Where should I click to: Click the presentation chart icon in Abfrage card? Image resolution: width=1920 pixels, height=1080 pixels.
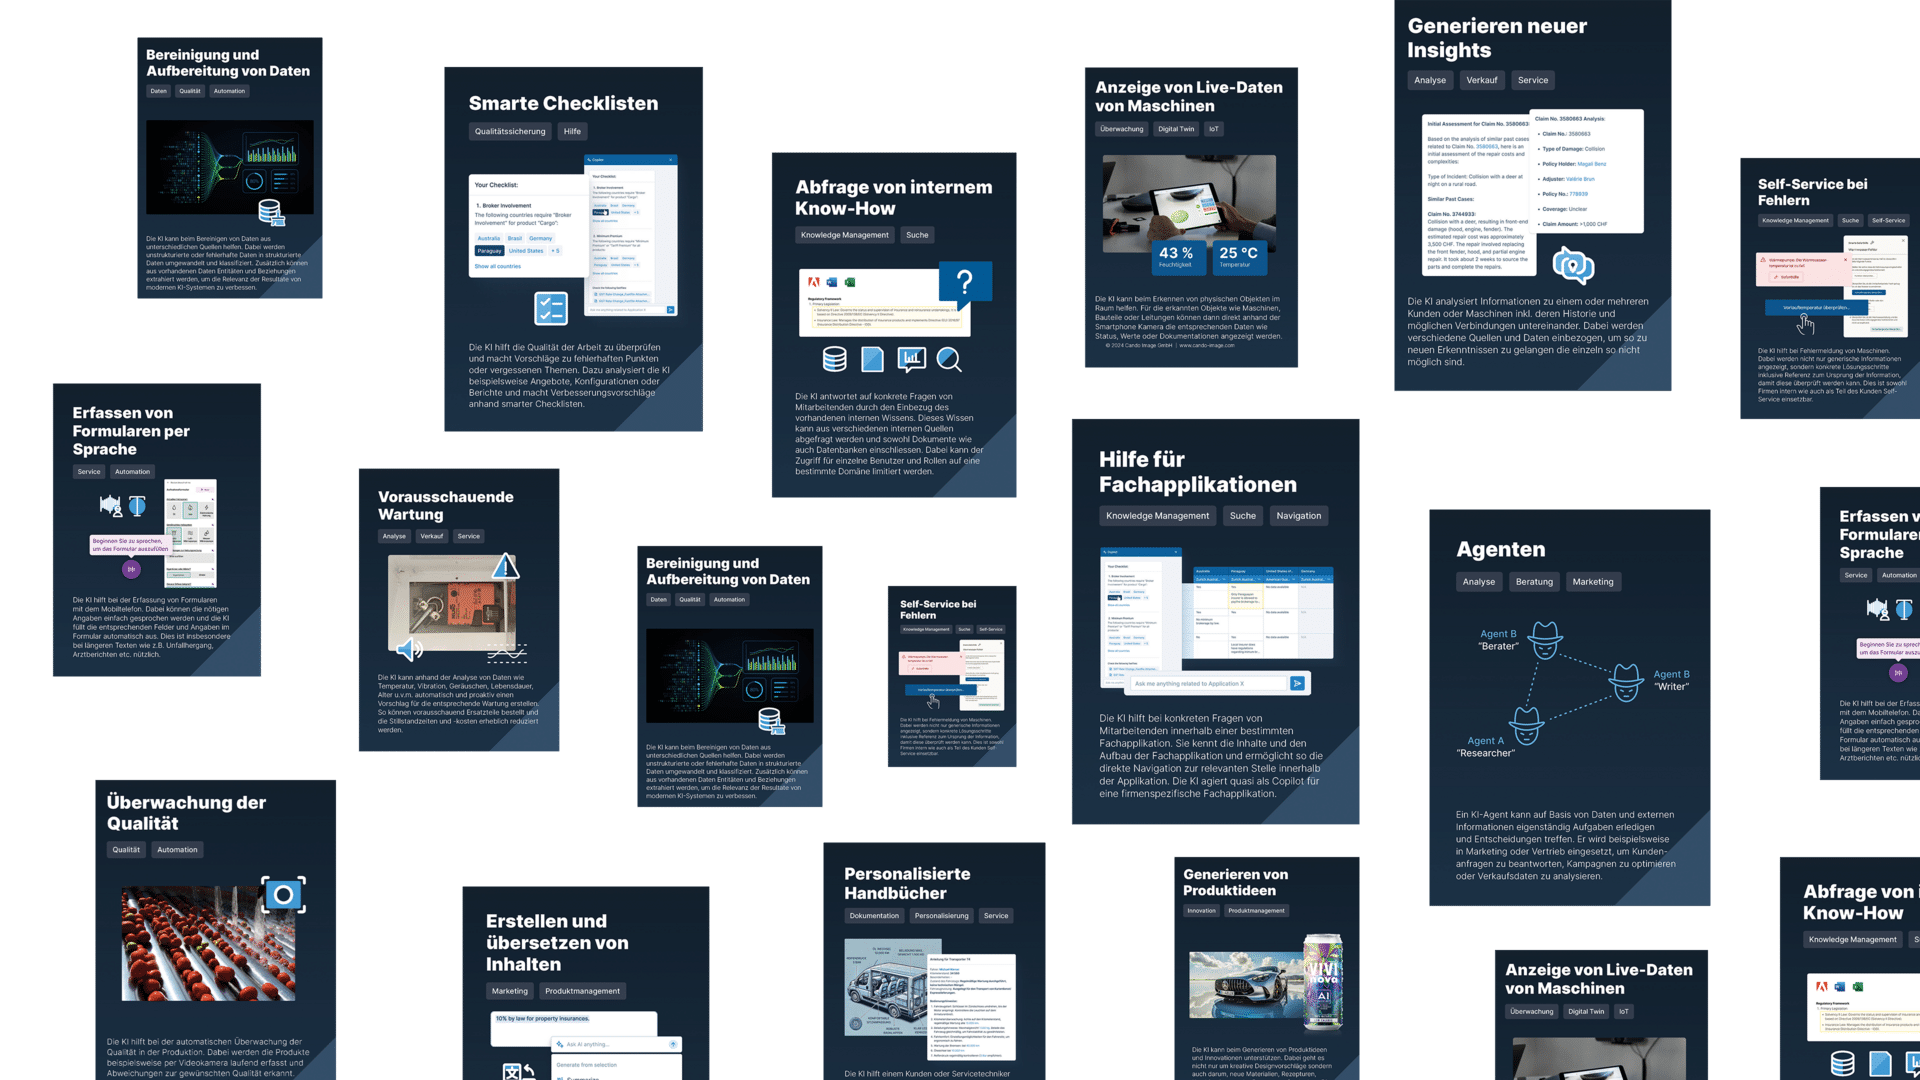click(x=911, y=360)
